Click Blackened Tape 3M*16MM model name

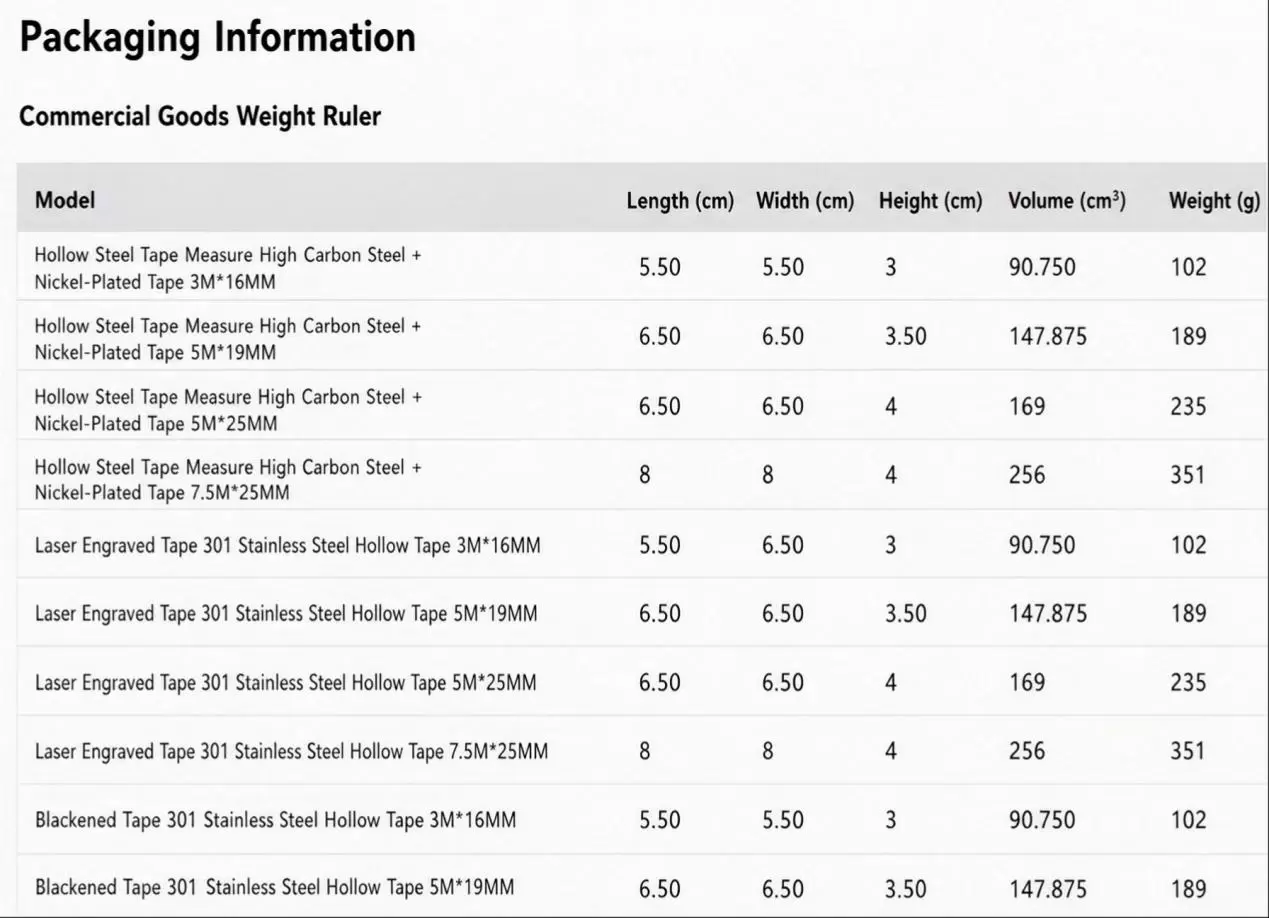276,821
